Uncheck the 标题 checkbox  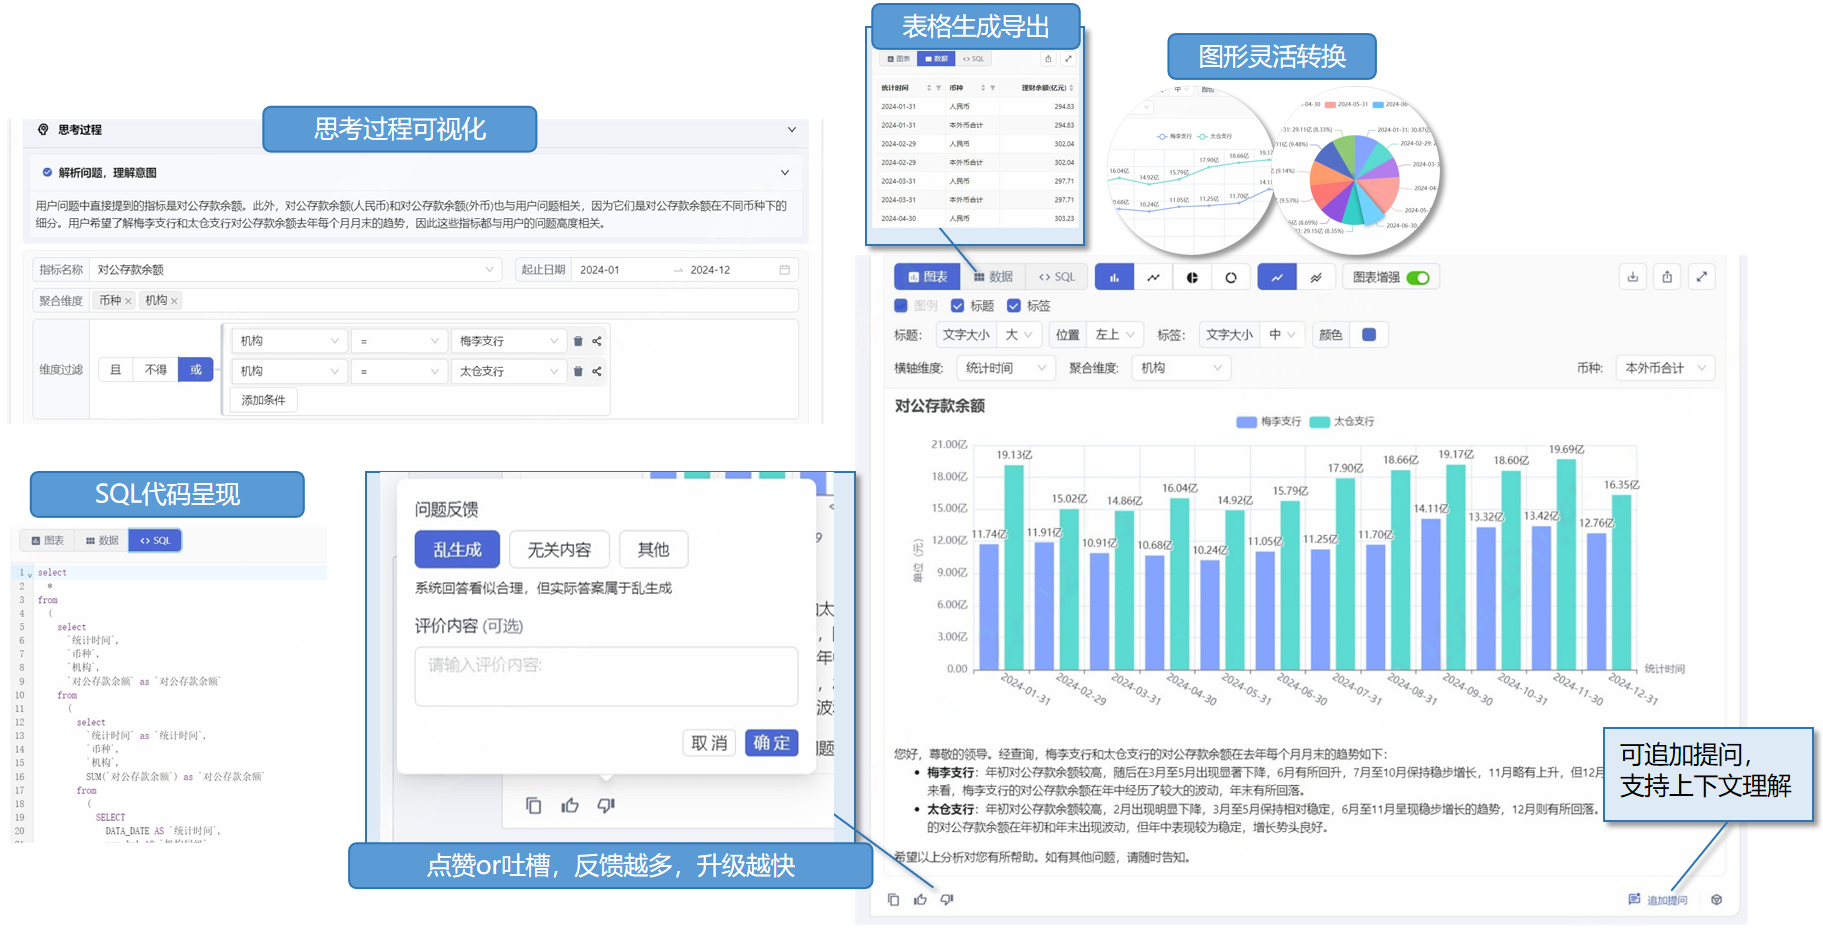coord(958,306)
